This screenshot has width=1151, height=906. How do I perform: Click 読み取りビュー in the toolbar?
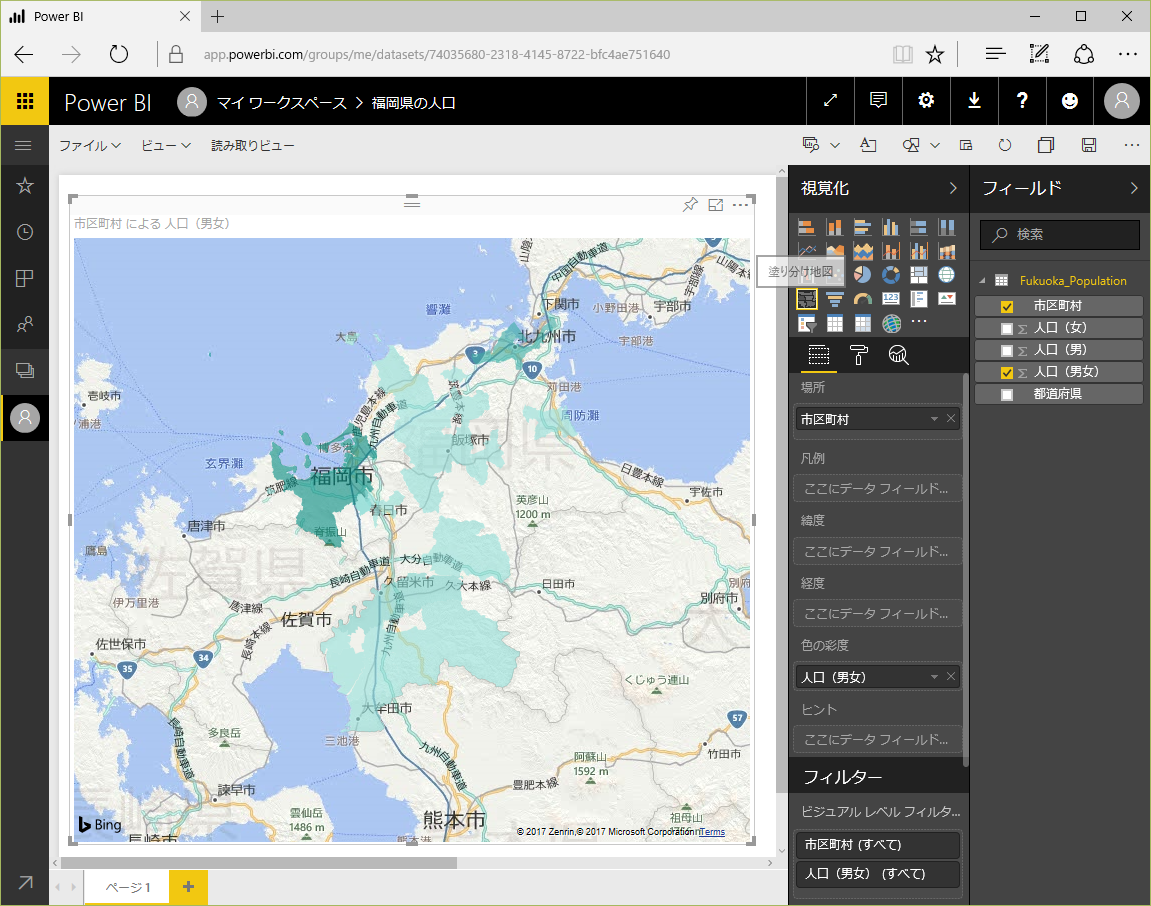pyautogui.click(x=253, y=145)
